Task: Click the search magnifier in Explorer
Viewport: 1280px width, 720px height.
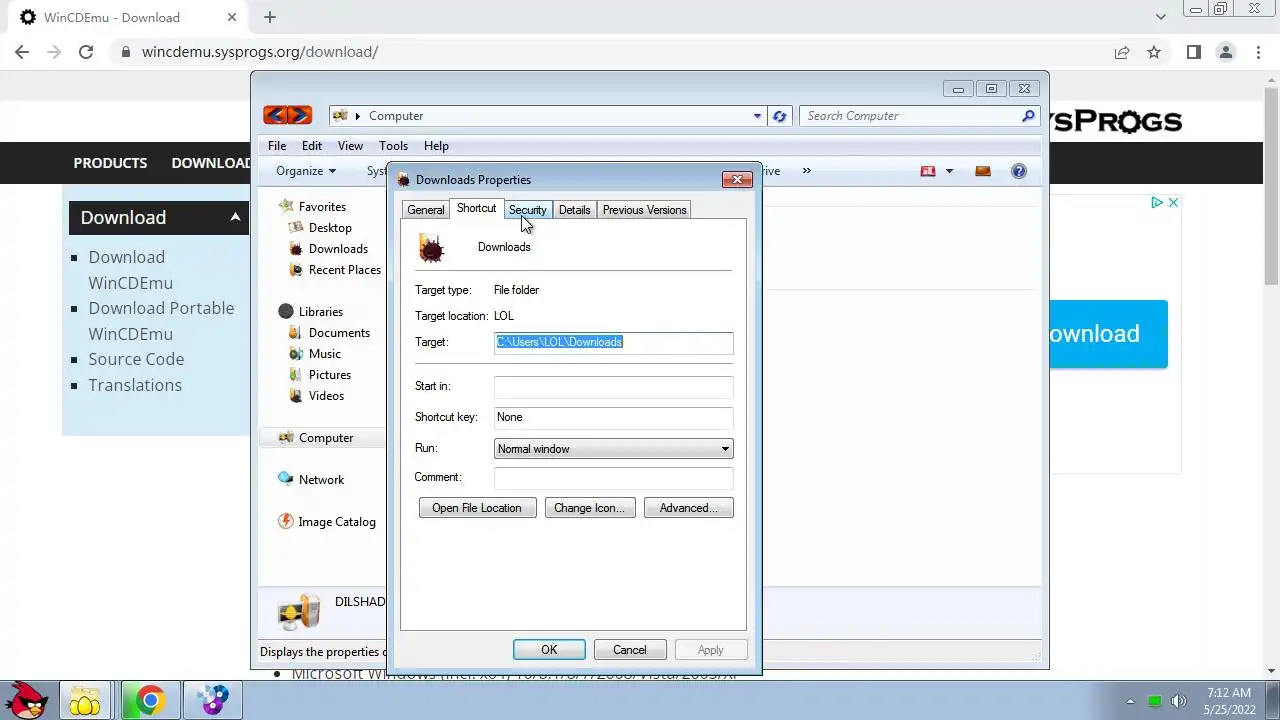Action: [x=1028, y=116]
